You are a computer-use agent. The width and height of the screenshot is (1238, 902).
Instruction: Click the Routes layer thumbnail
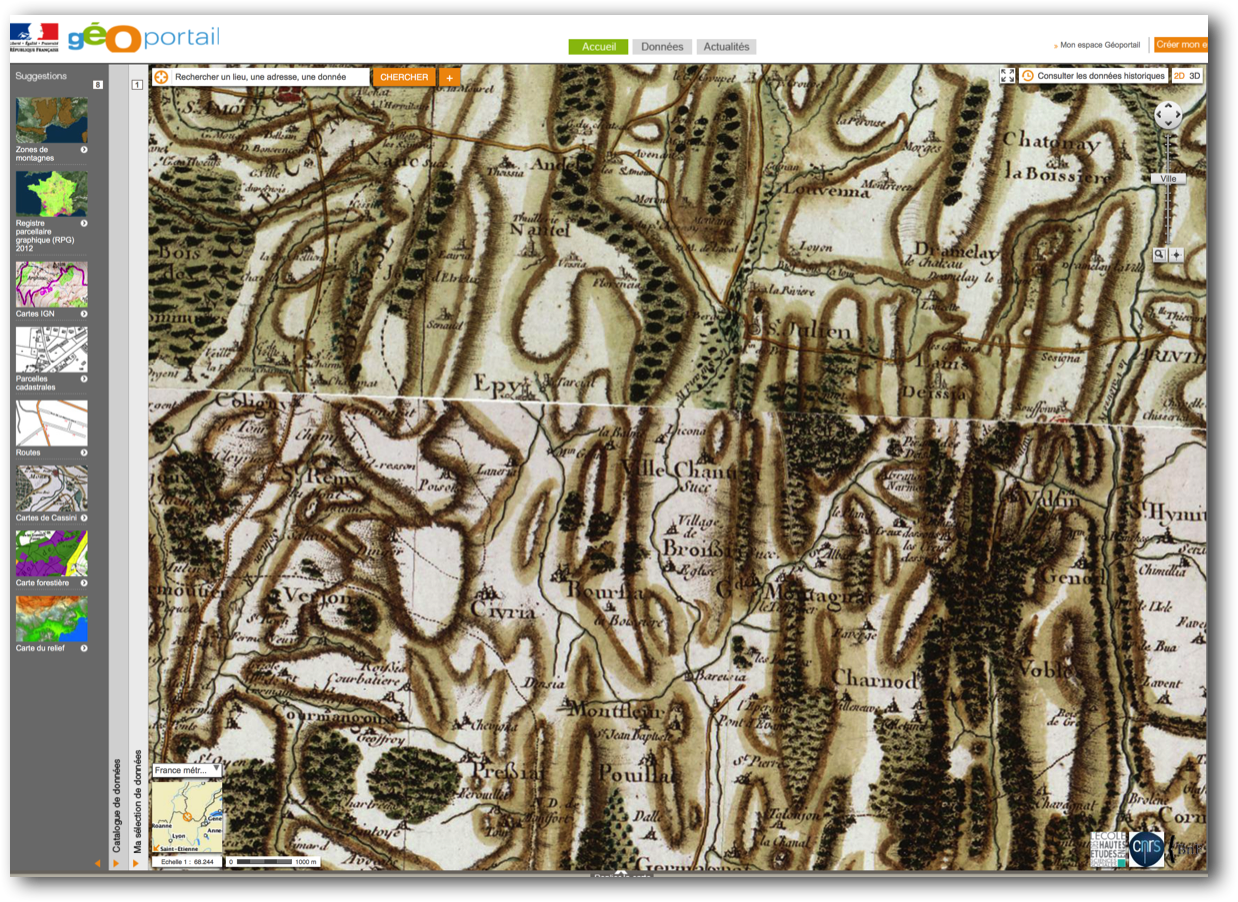pos(51,423)
